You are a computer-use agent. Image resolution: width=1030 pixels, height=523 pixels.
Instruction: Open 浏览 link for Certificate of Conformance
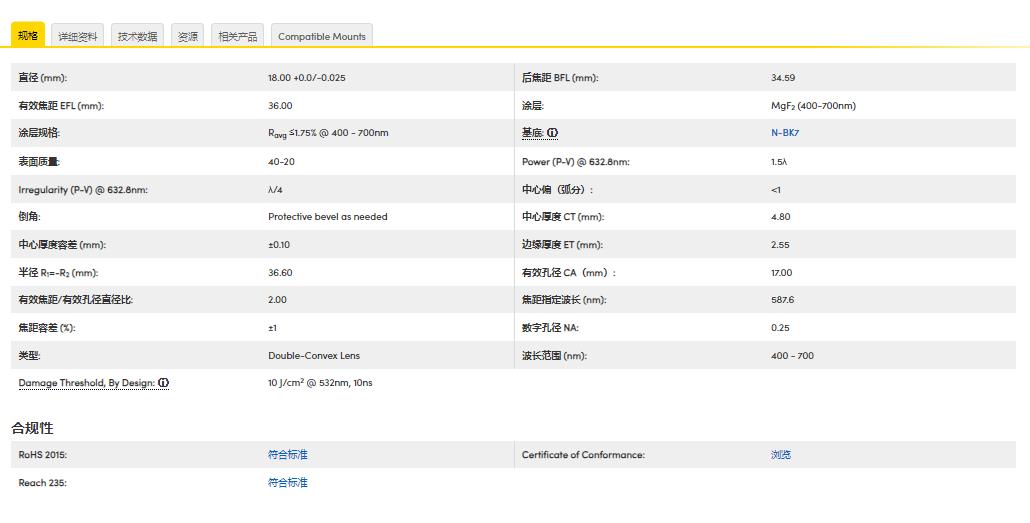(781, 455)
